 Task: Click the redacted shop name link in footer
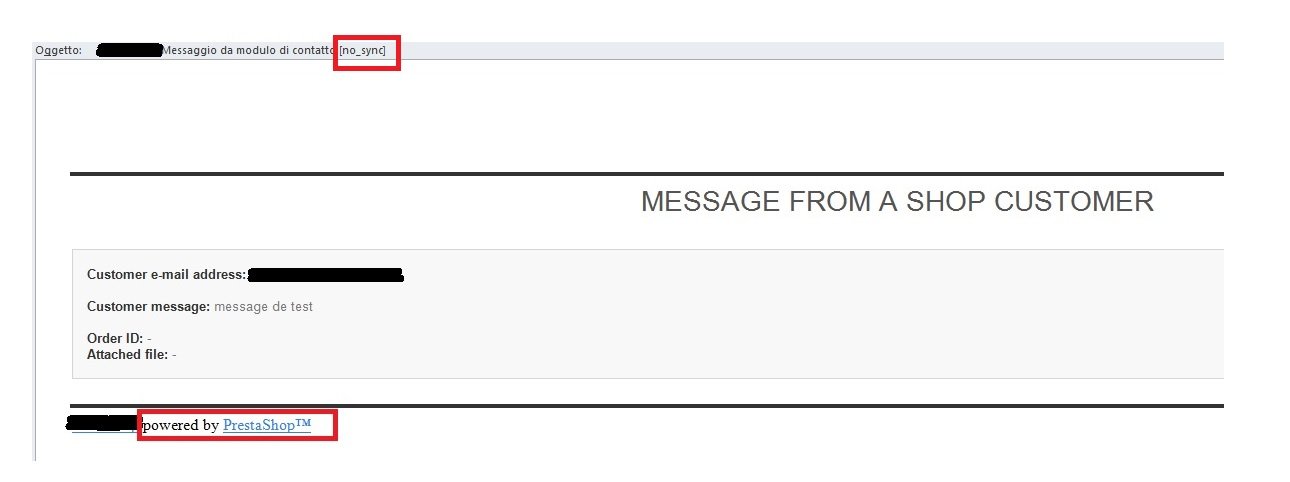tap(100, 424)
